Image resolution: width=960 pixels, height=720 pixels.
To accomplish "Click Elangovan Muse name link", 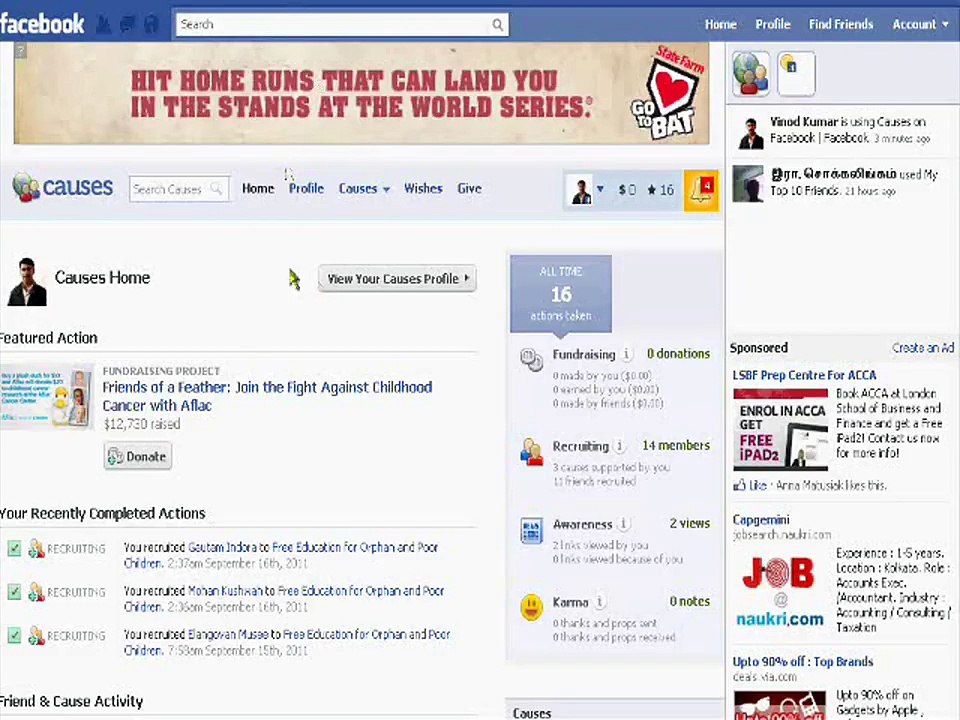I will point(228,634).
